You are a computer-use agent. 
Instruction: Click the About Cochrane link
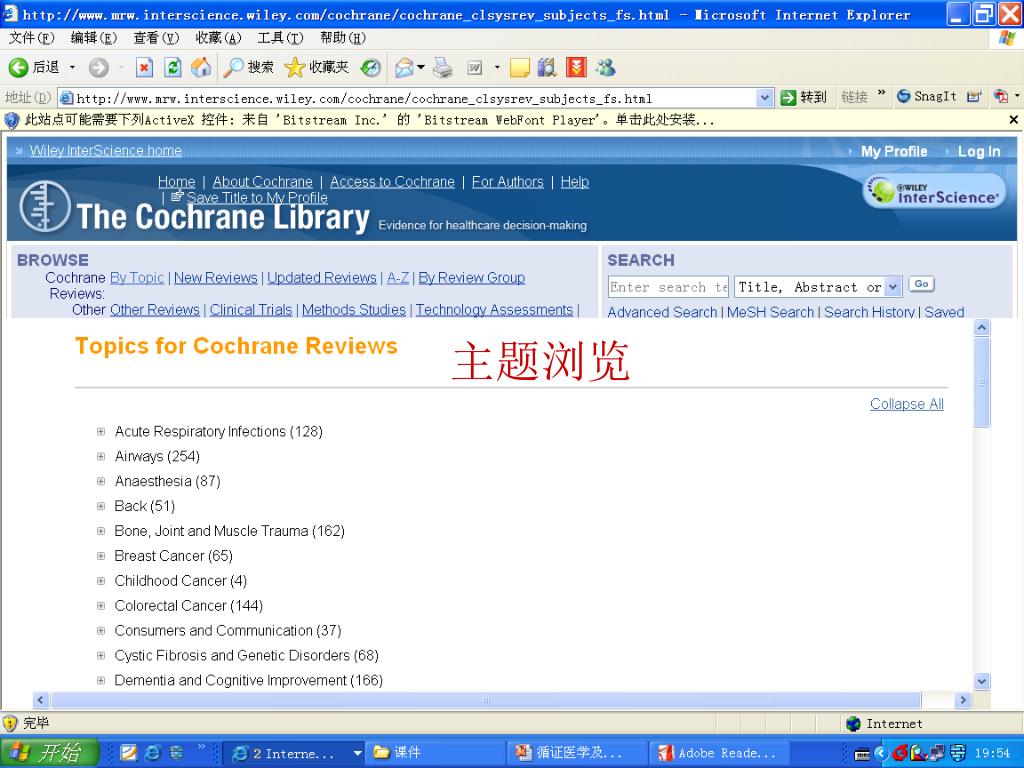click(263, 182)
